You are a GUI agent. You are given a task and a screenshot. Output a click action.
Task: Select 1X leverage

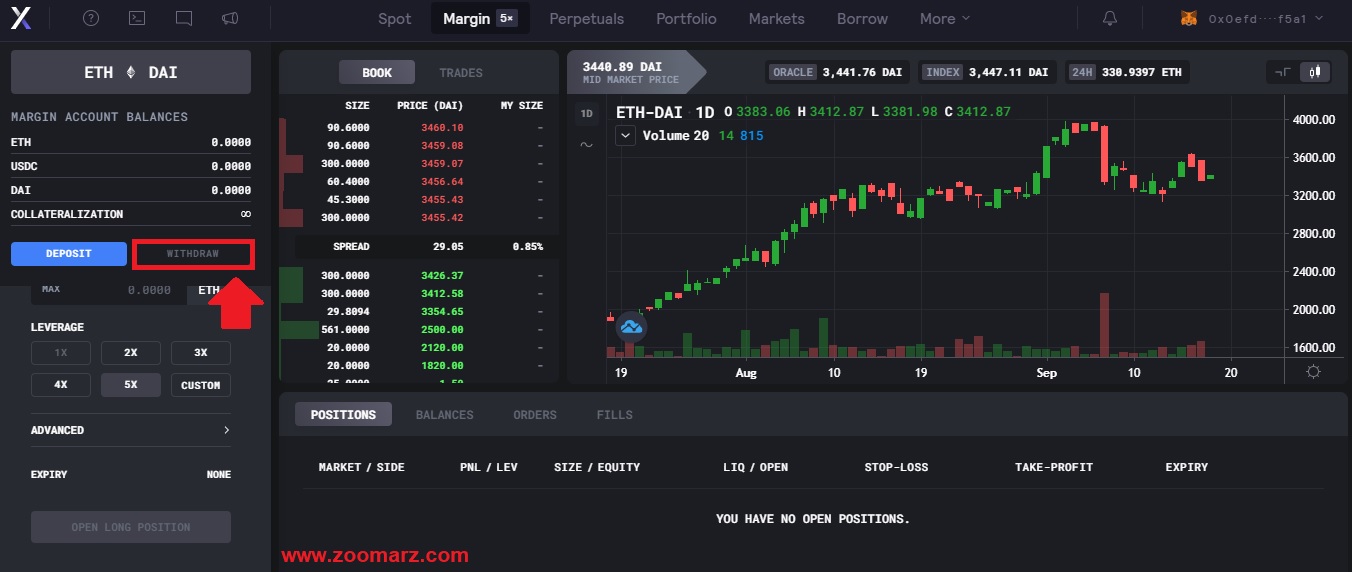(x=61, y=353)
